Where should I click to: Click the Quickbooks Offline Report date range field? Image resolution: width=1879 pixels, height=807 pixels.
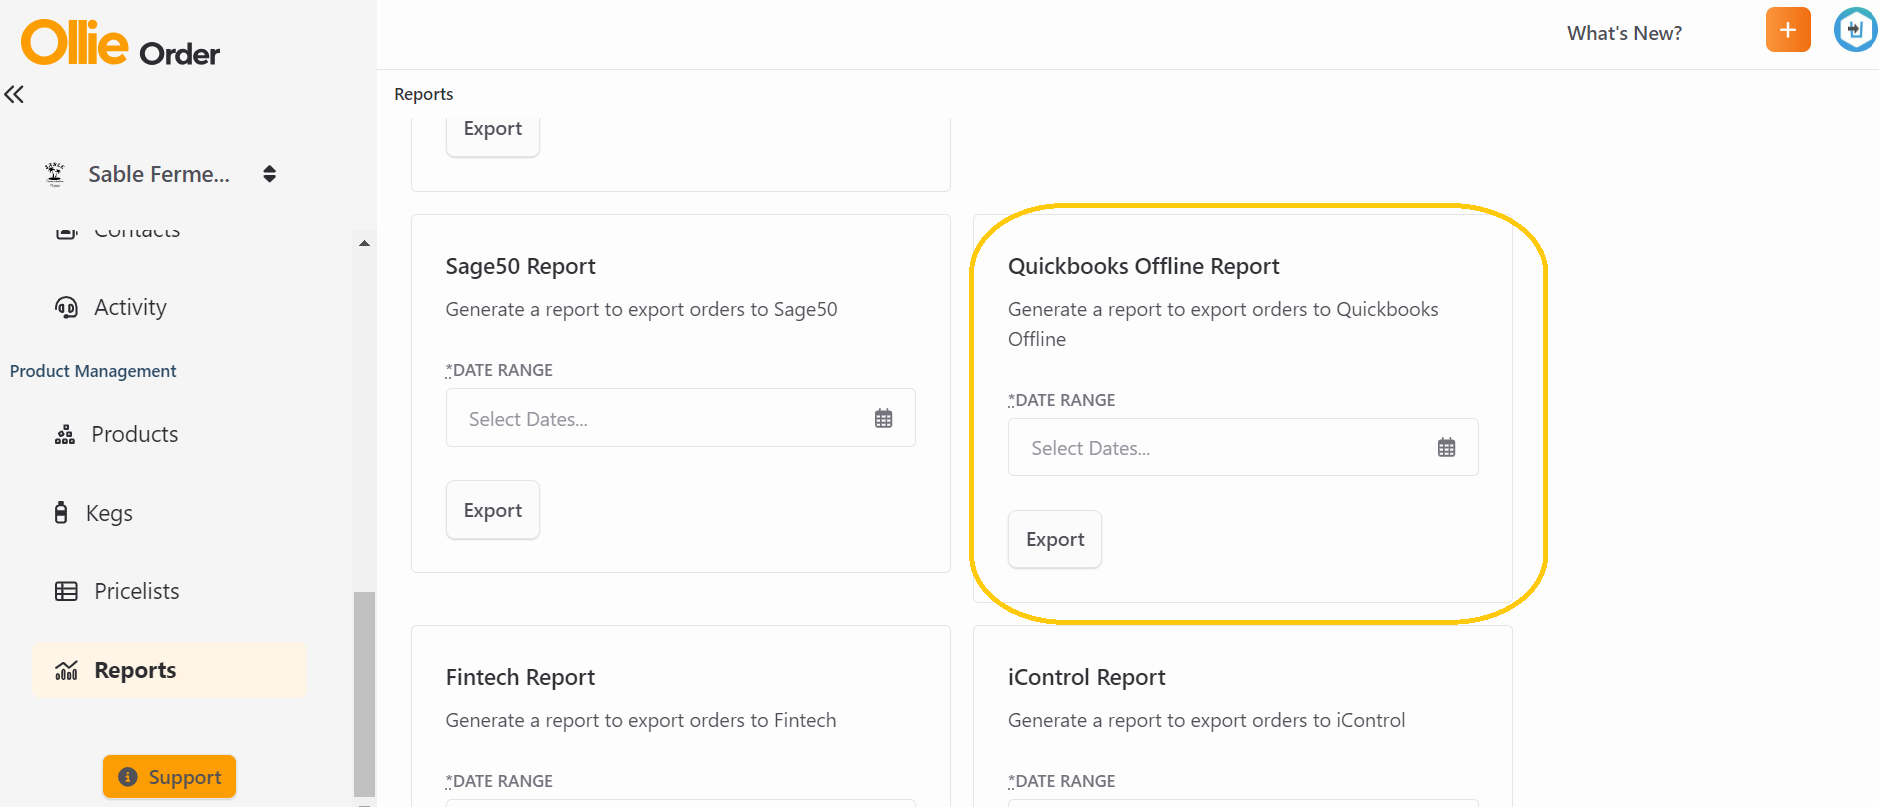1243,447
